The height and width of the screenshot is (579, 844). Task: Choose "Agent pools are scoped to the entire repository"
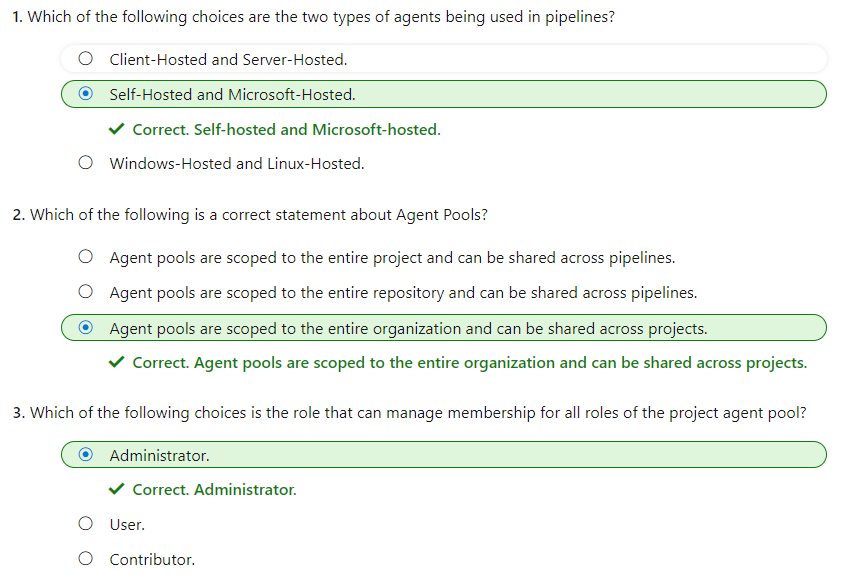85,291
